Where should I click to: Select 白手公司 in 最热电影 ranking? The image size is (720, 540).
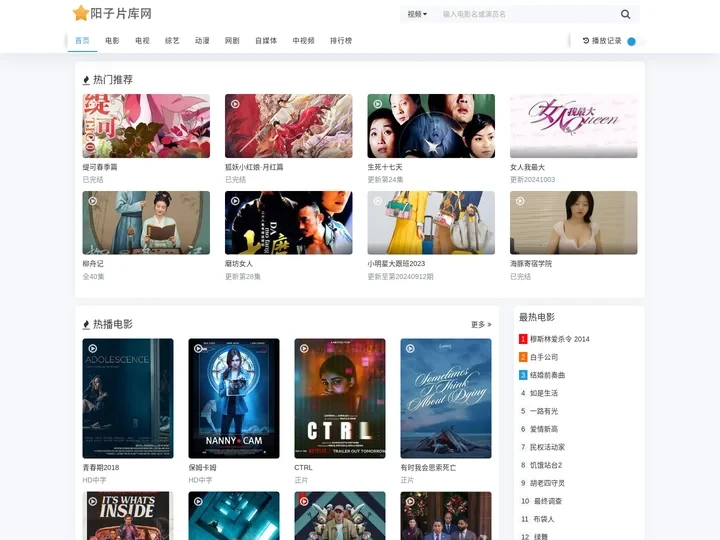[544, 357]
